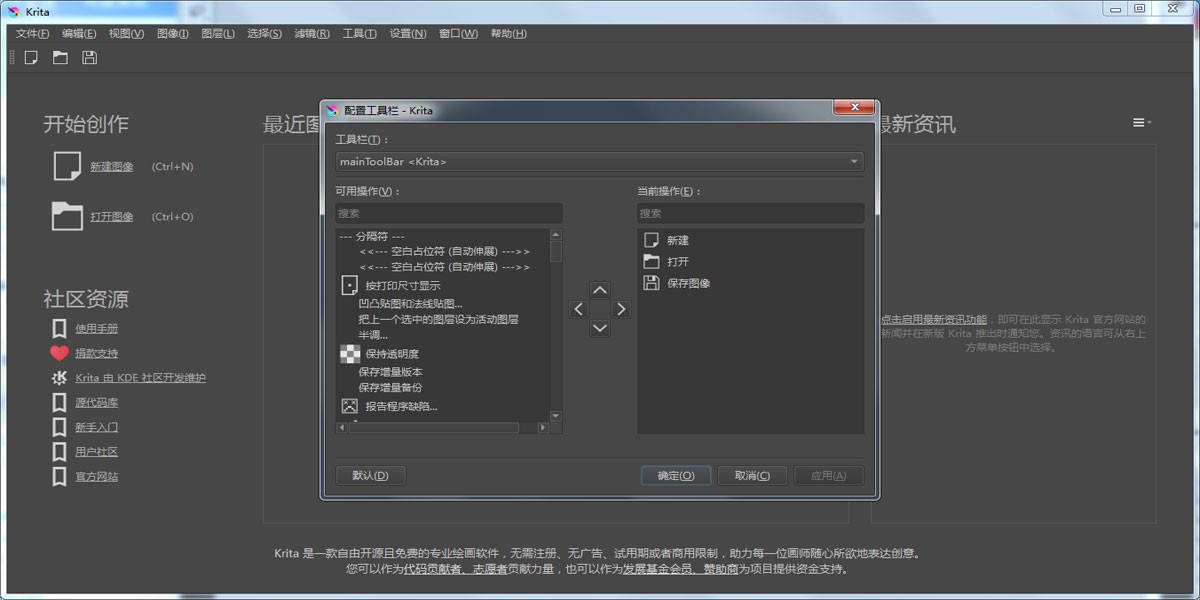Click the search field above available actions
The width and height of the screenshot is (1200, 600).
[x=448, y=213]
